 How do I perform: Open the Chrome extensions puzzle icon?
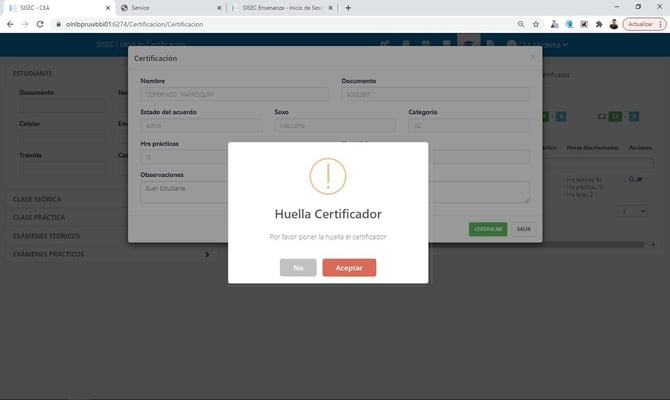click(x=598, y=23)
